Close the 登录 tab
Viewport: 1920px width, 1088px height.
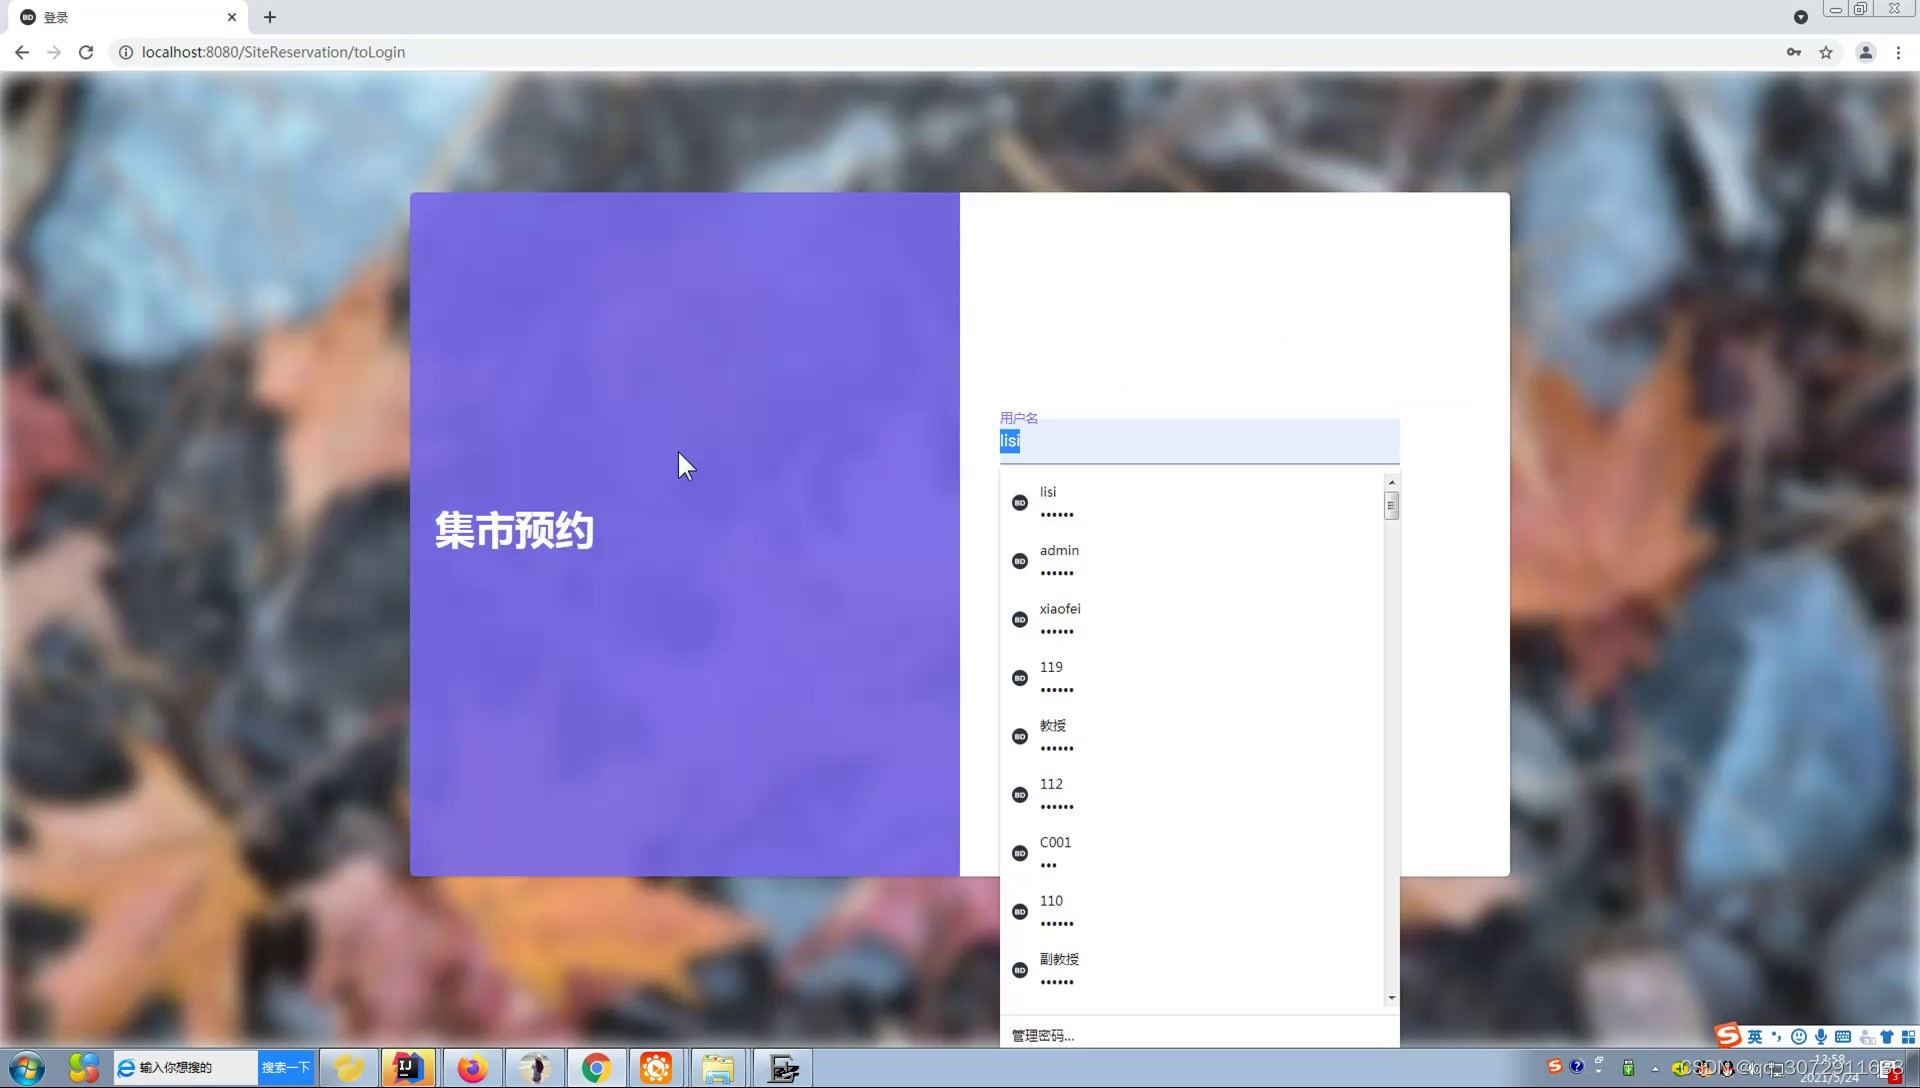point(232,17)
